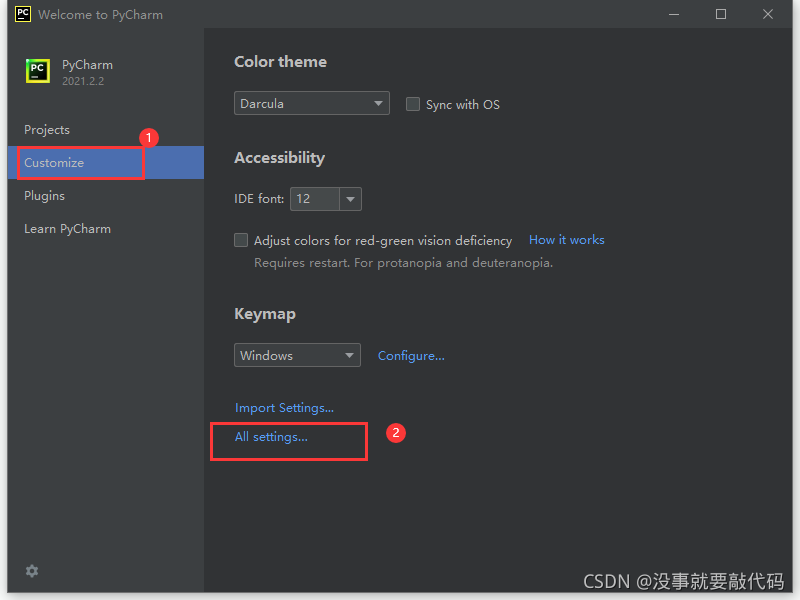
Task: Enable the Sync with OS checkbox
Action: [413, 104]
